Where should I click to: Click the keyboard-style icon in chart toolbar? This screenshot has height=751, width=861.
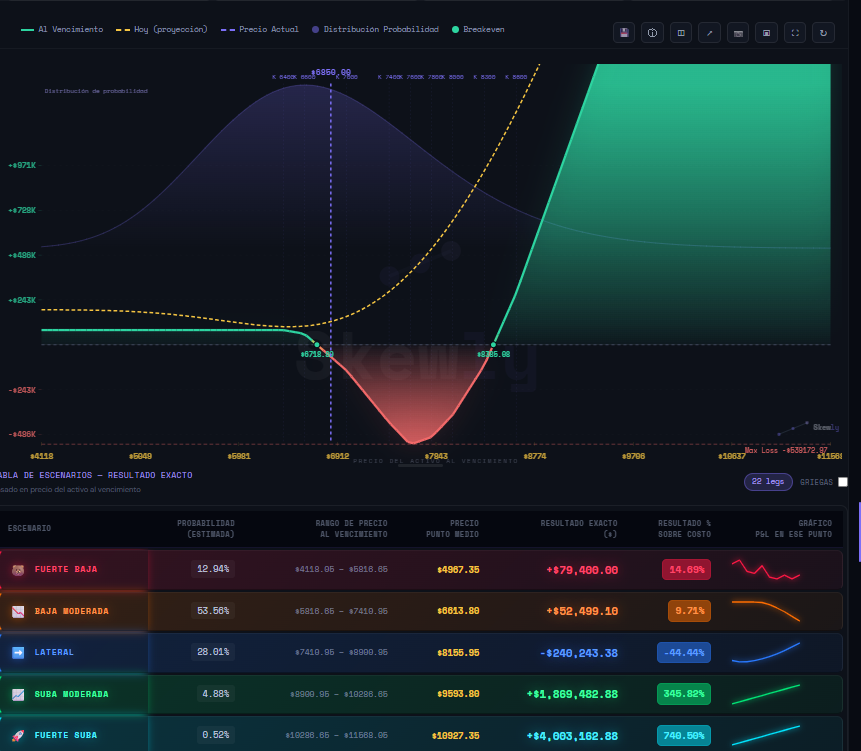pyautogui.click(x=738, y=33)
